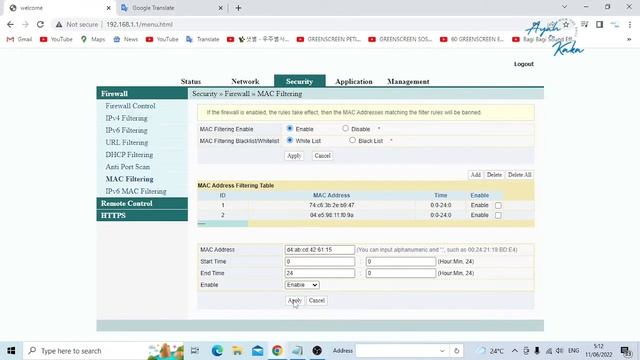
Task: Open File Explorer from taskbar
Action: [x=237, y=351]
